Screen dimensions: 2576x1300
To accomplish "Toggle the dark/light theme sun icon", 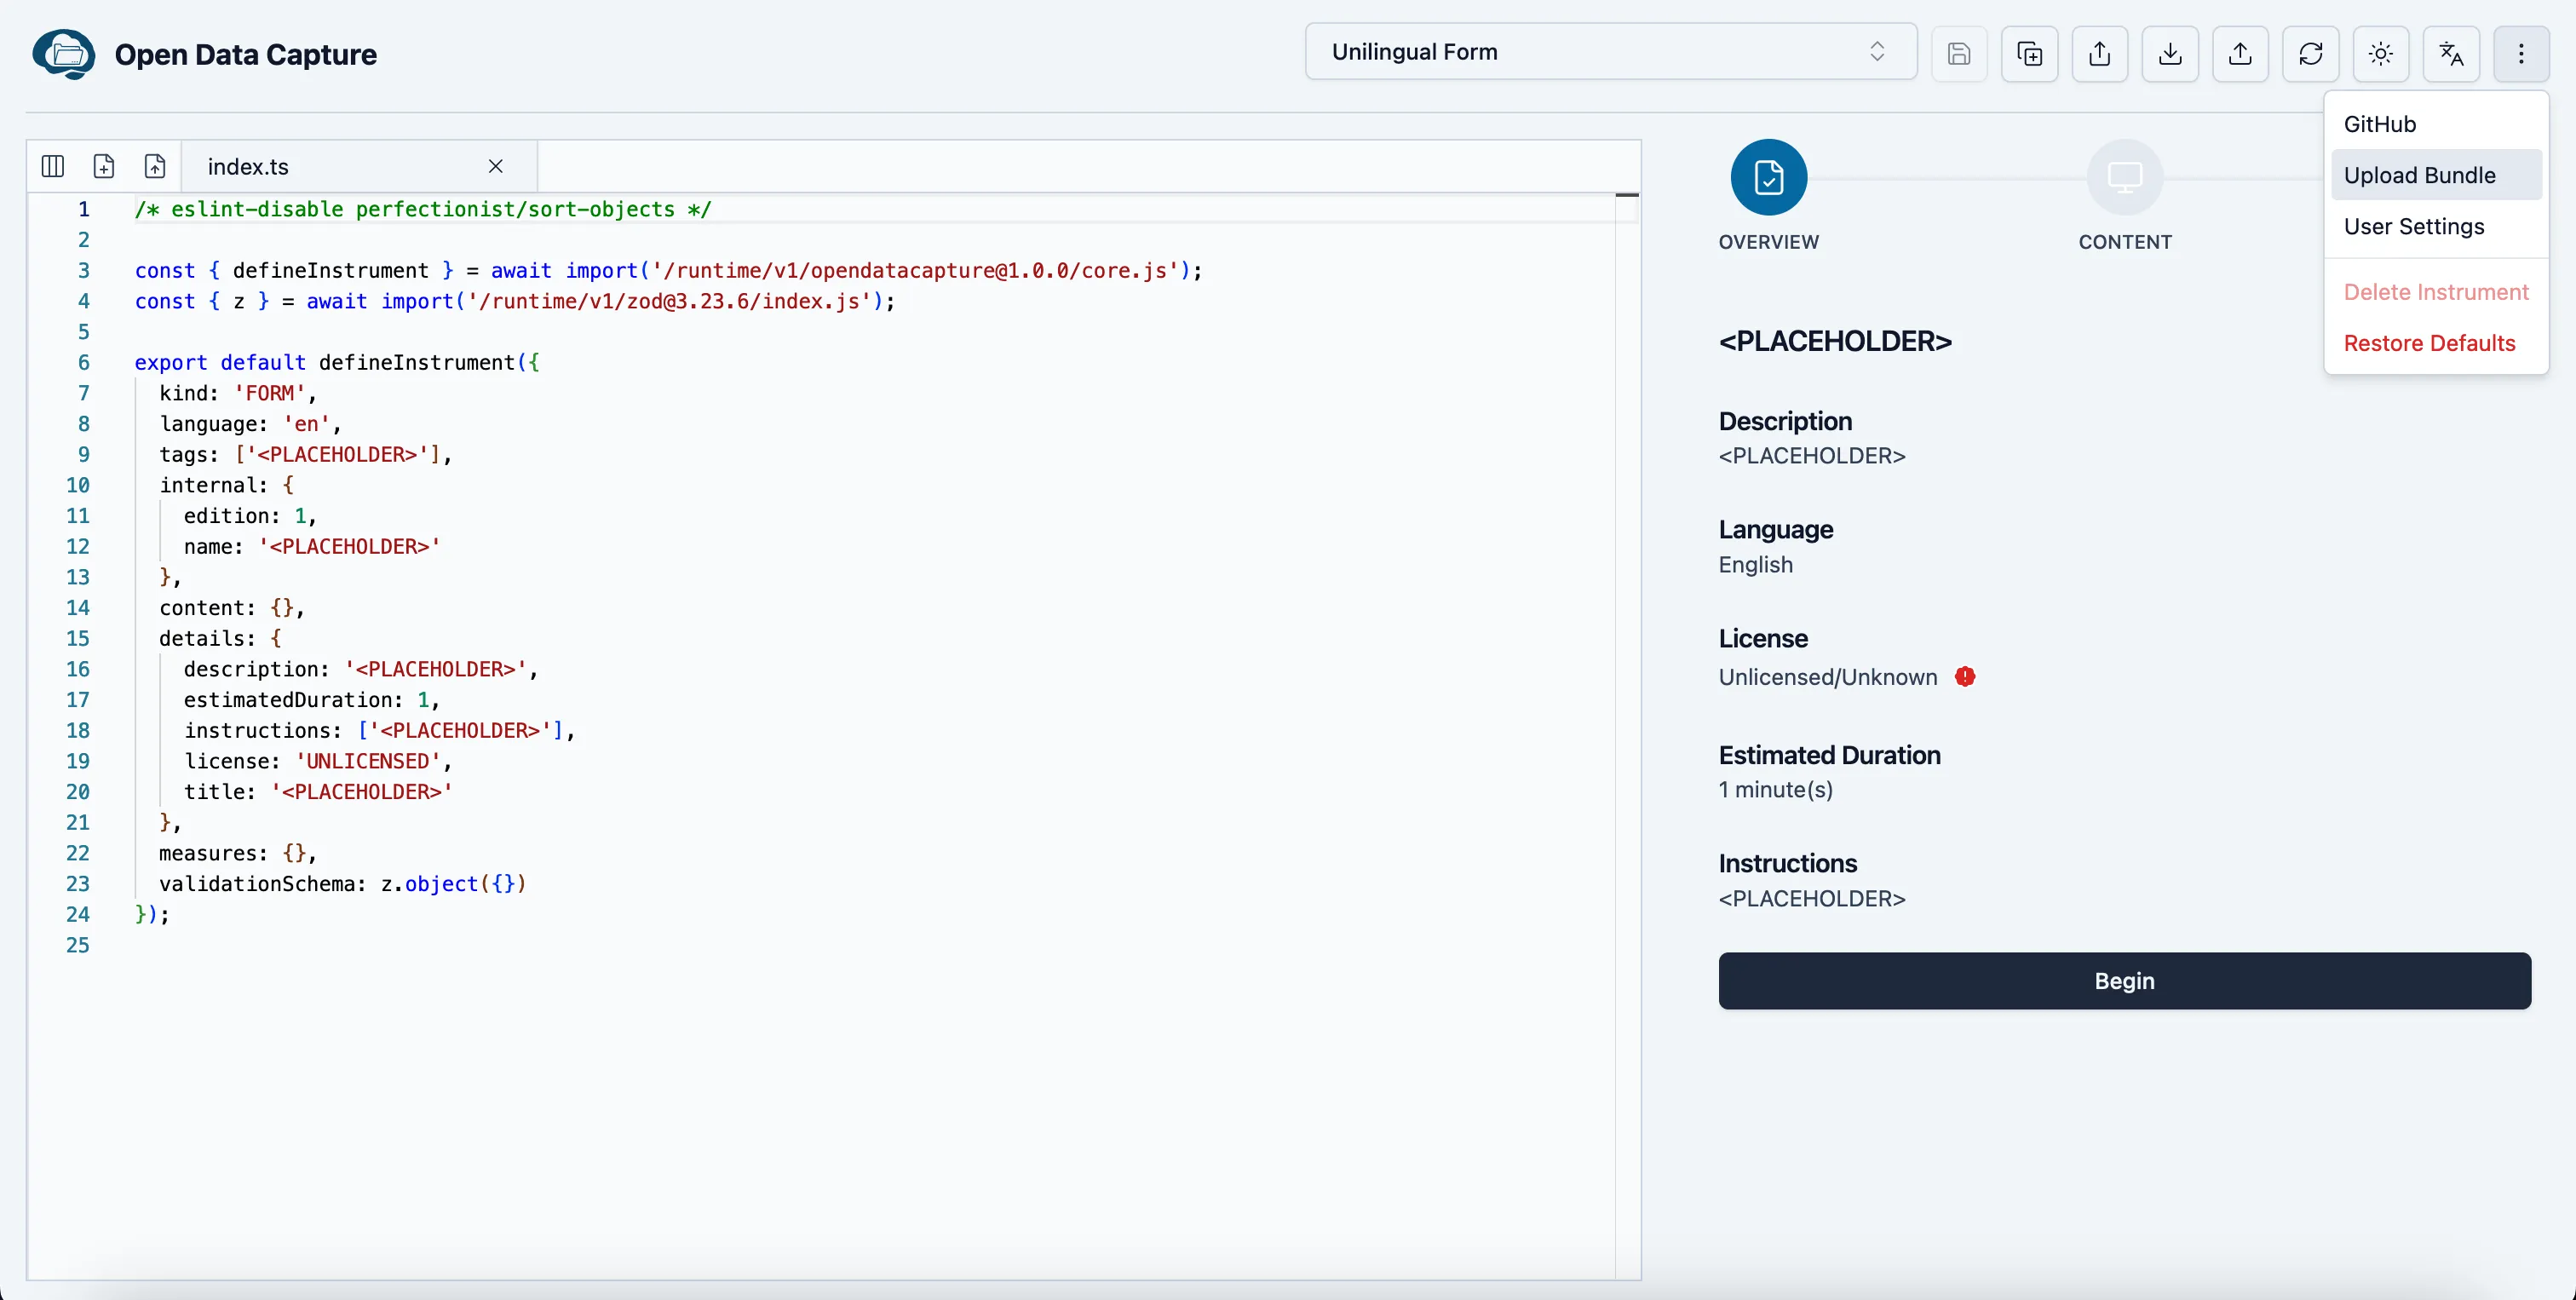I will (2380, 53).
